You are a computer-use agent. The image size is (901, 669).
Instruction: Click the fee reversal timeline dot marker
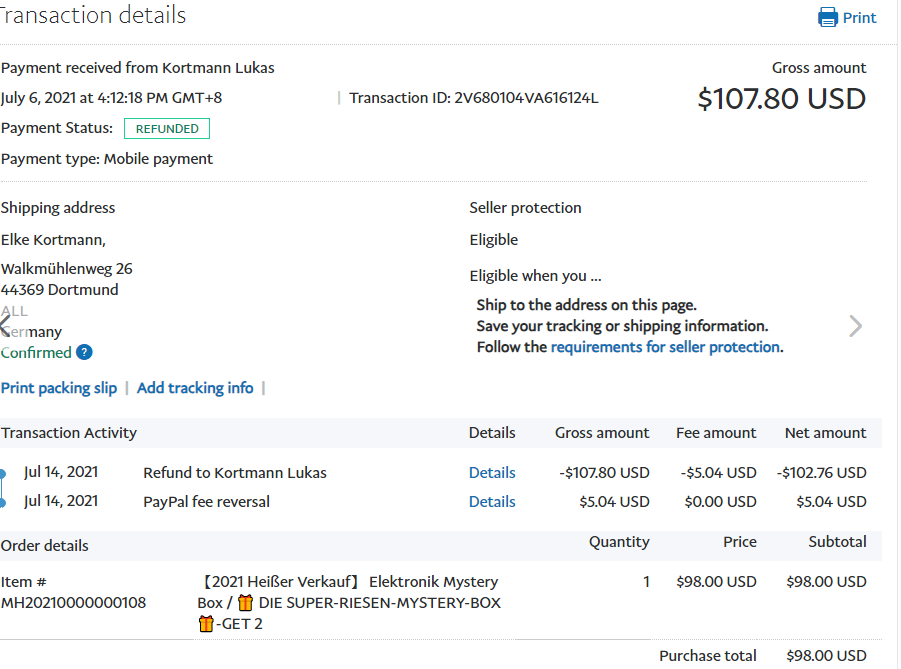coord(3,502)
